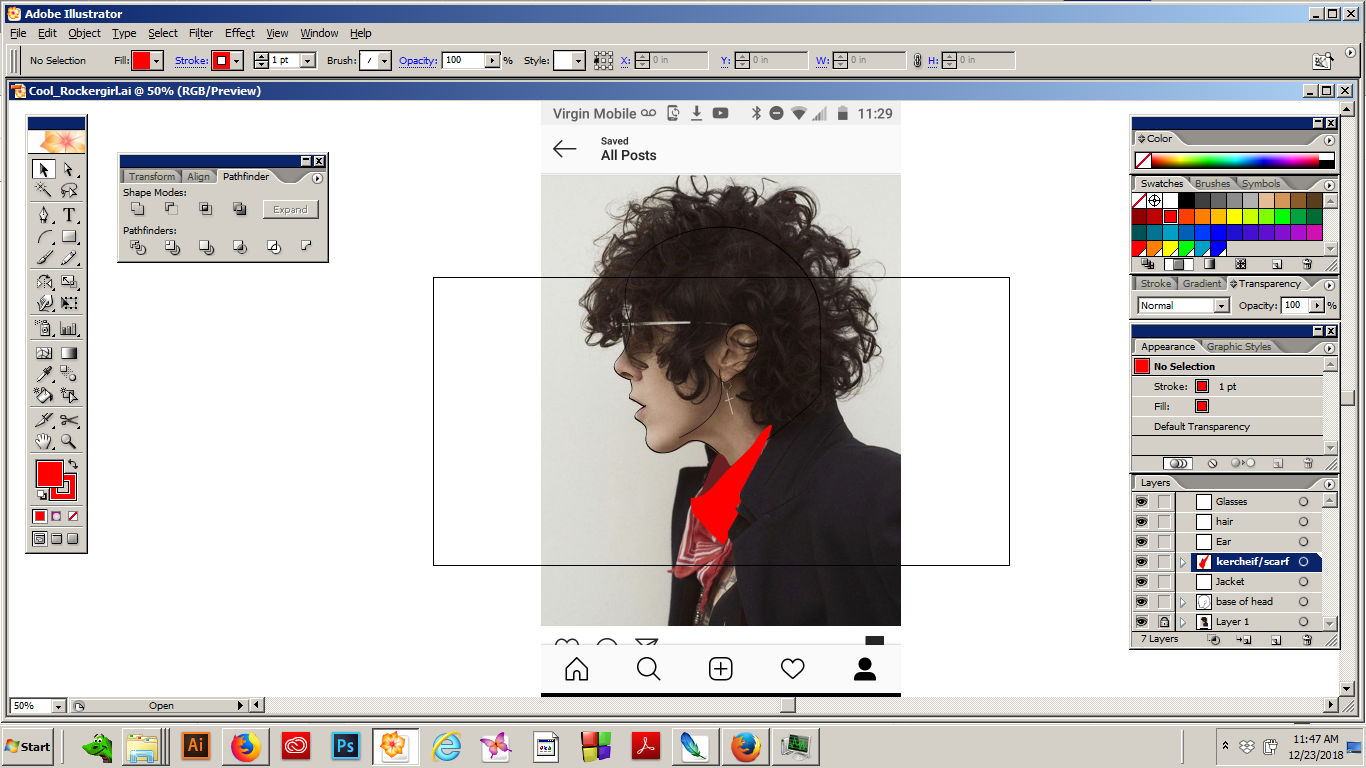Select the Column Graph tool

(x=69, y=328)
